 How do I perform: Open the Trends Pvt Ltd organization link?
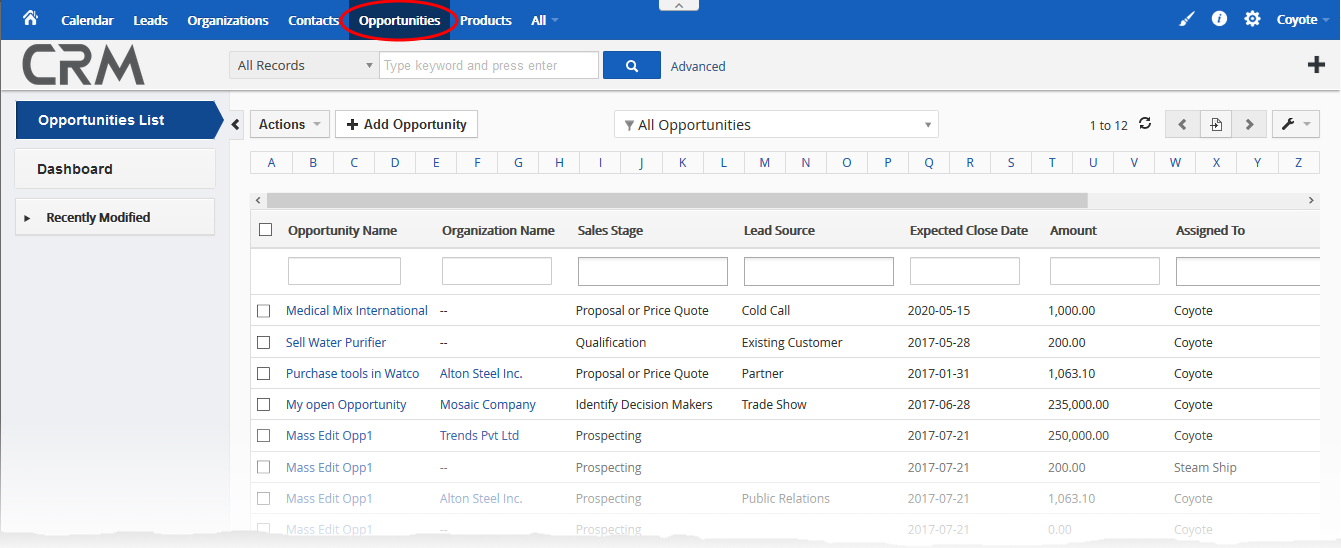[x=480, y=436]
